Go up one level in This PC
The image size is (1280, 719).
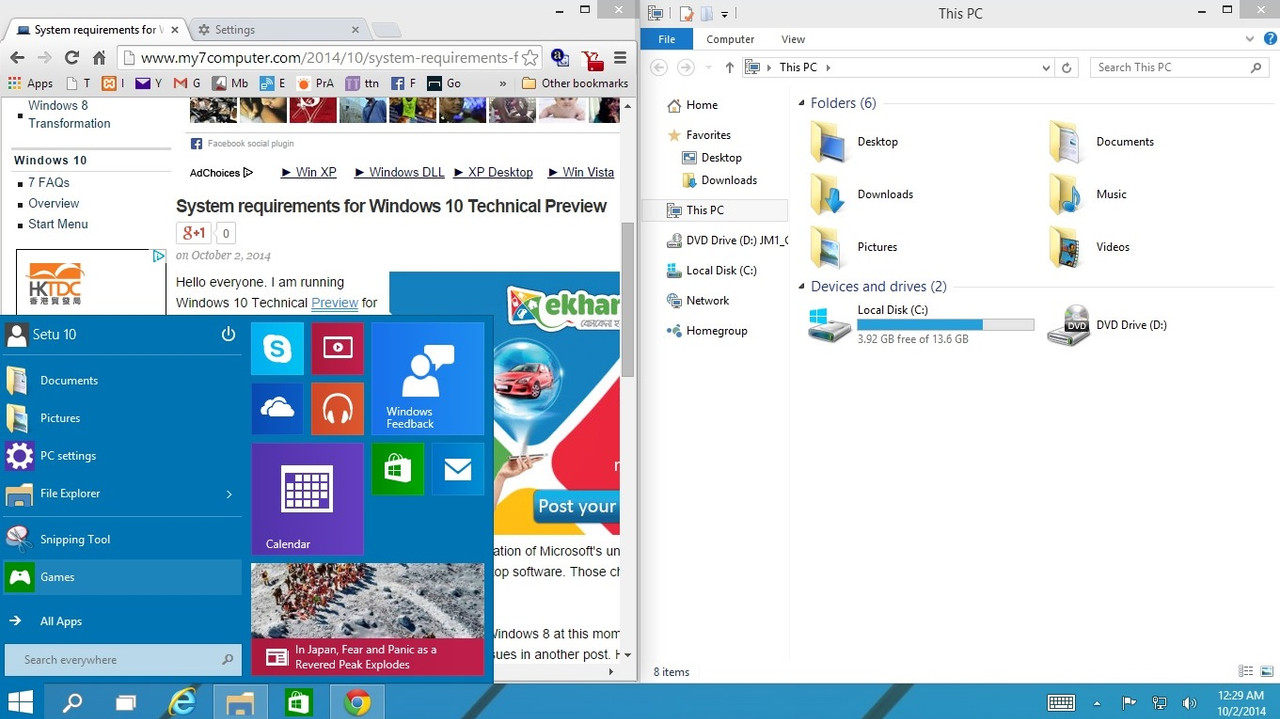(729, 67)
